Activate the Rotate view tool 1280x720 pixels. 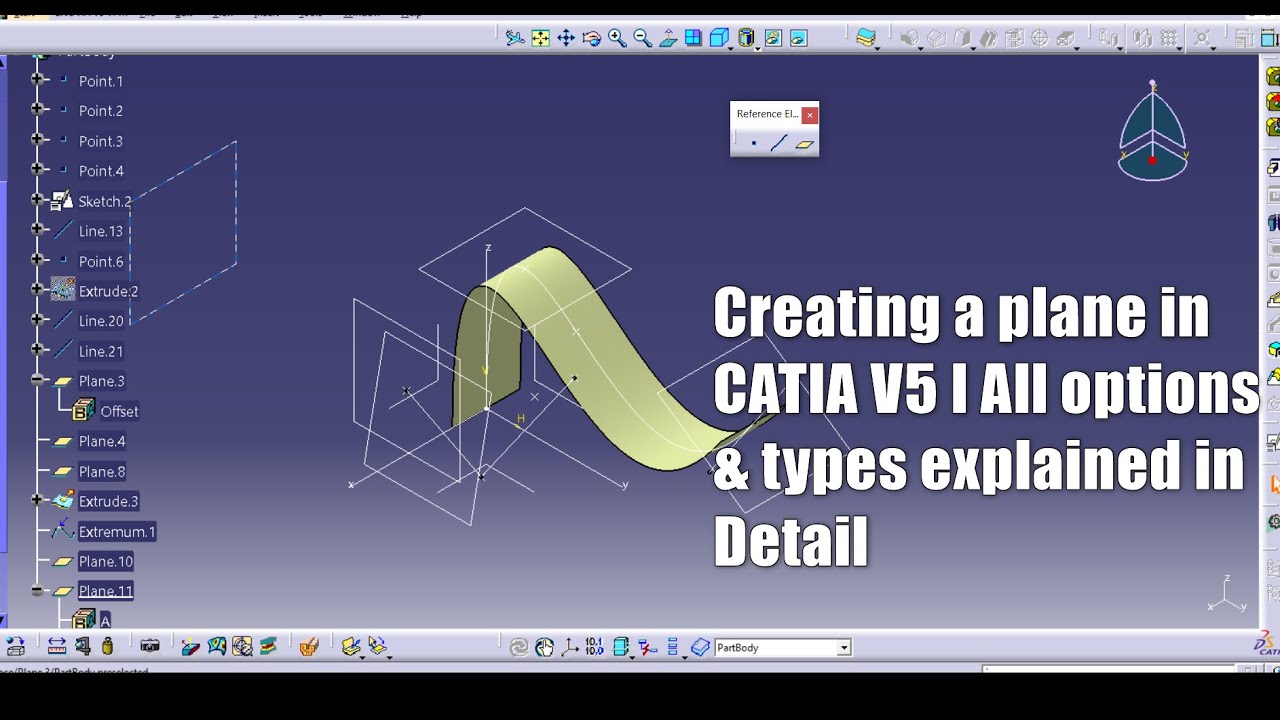591,38
